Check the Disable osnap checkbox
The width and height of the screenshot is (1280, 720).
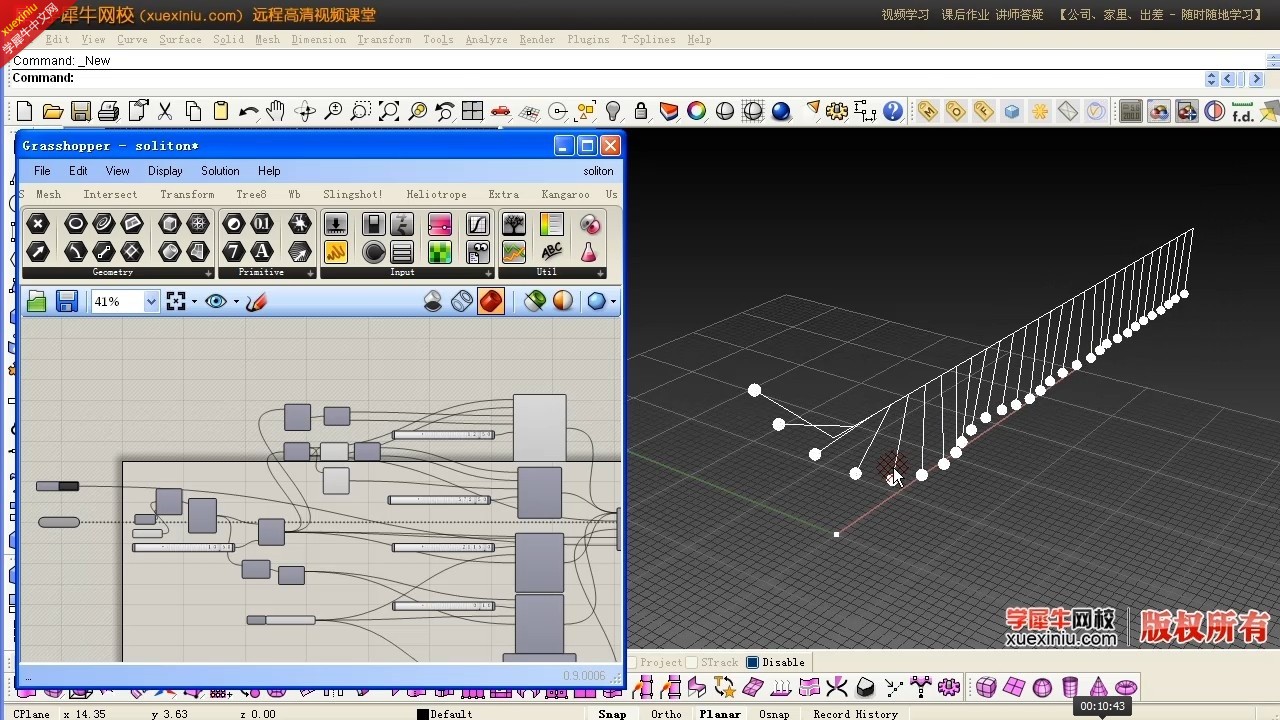pyautogui.click(x=753, y=662)
